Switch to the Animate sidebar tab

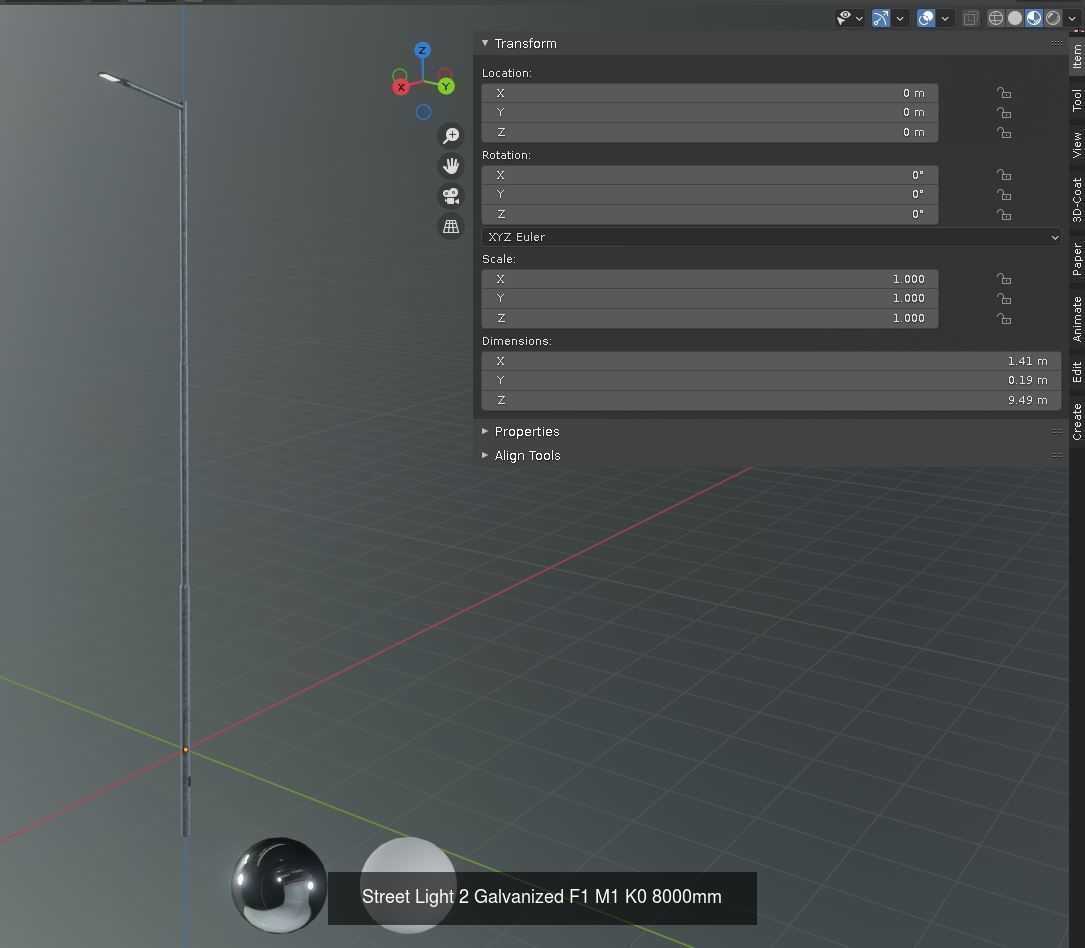click(1077, 319)
